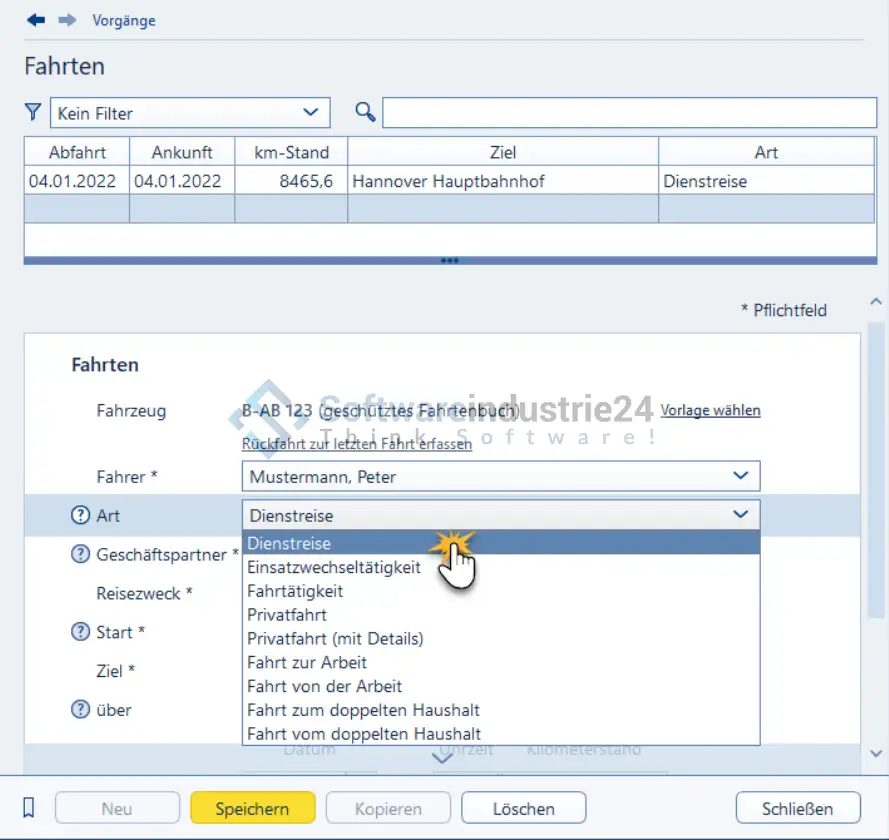Click the back navigation arrow
Viewport: 889px width, 840px height.
pyautogui.click(x=36, y=20)
